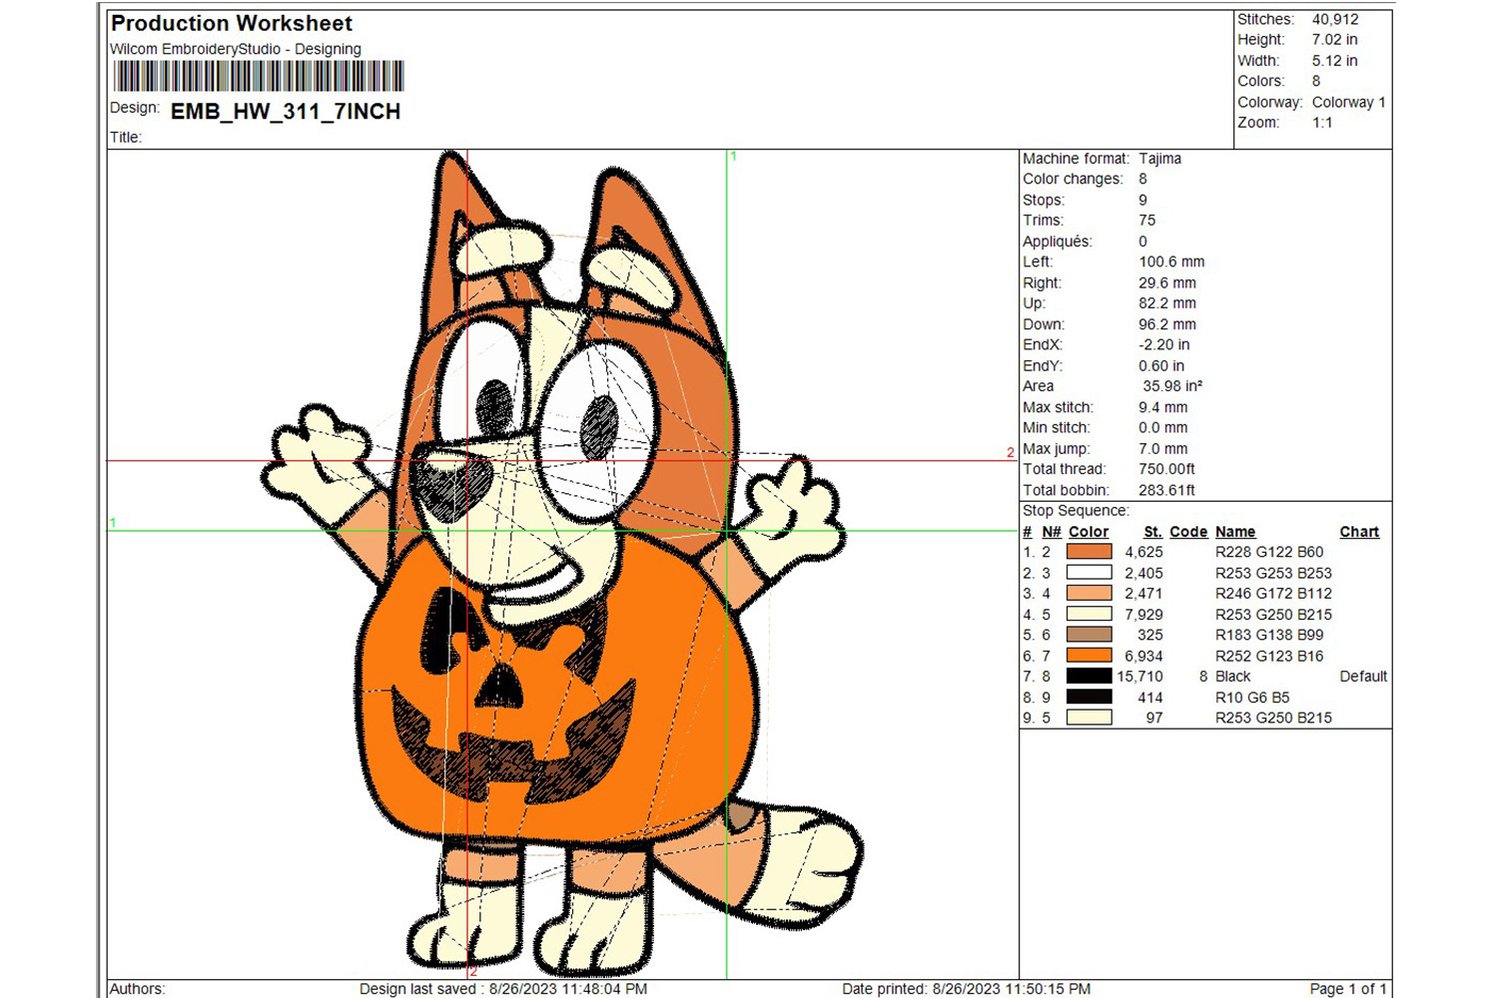Select the Zoom value 1:1
Image resolution: width=1500 pixels, height=998 pixels.
point(1322,123)
